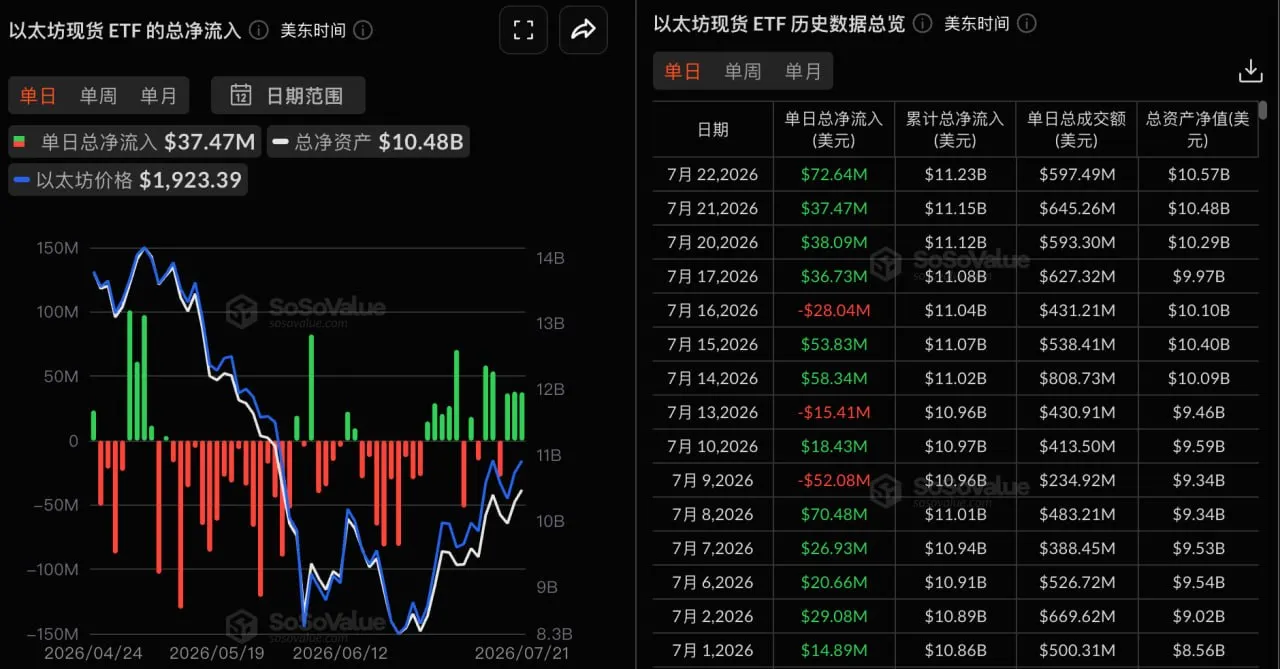Click info icon beside left 美东时间 label
The image size is (1280, 669).
click(x=363, y=30)
